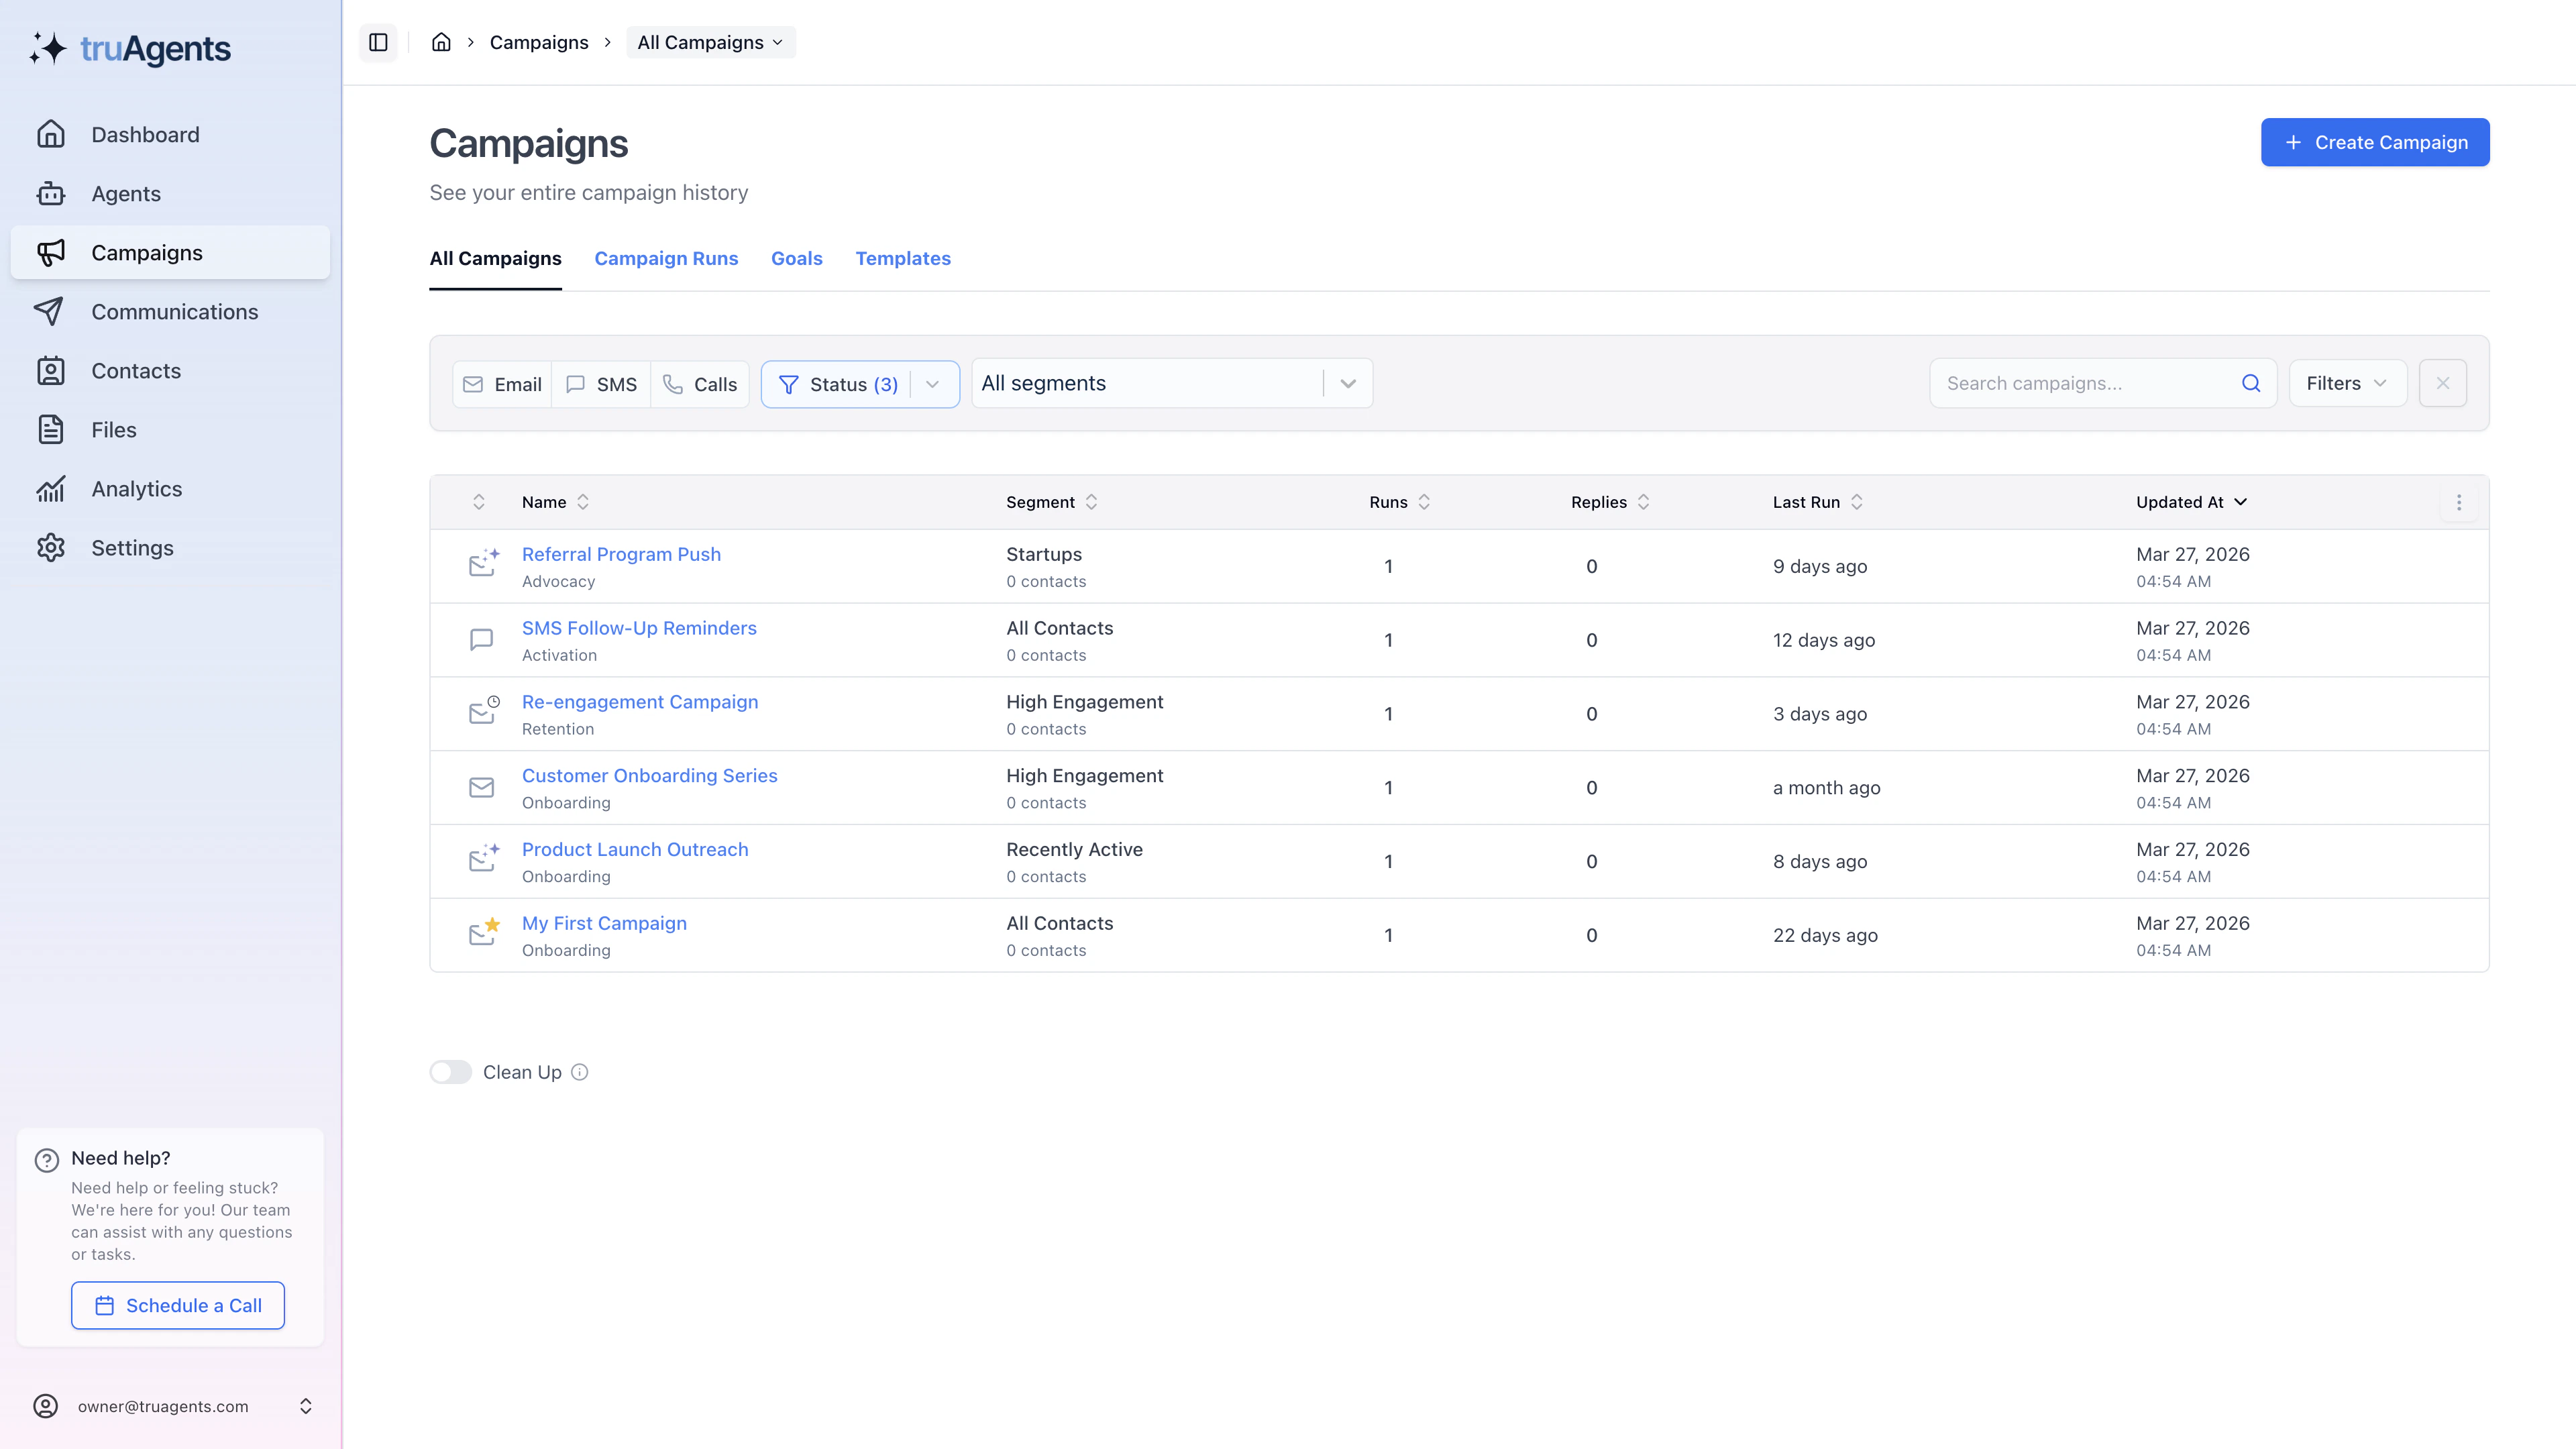Screen dimensions: 2576x1449
Task: Click the Create Campaign button
Action: point(2374,142)
